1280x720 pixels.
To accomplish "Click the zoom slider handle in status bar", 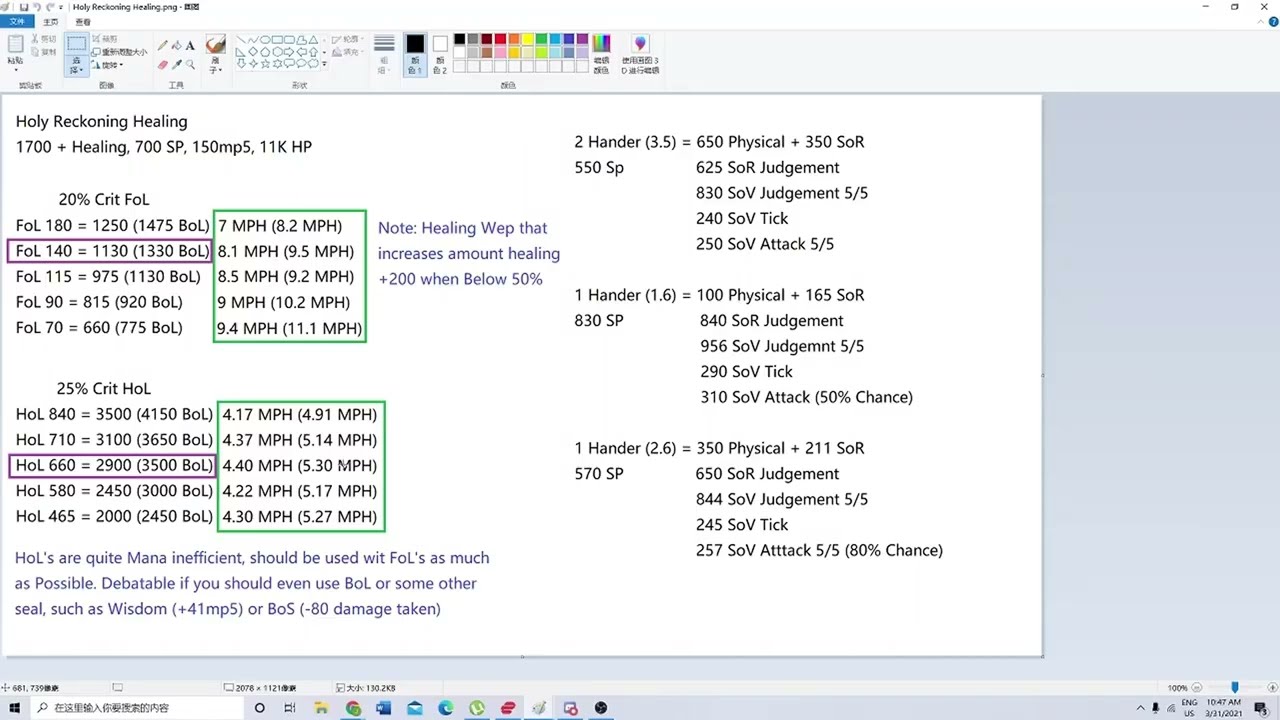I will [1234, 687].
